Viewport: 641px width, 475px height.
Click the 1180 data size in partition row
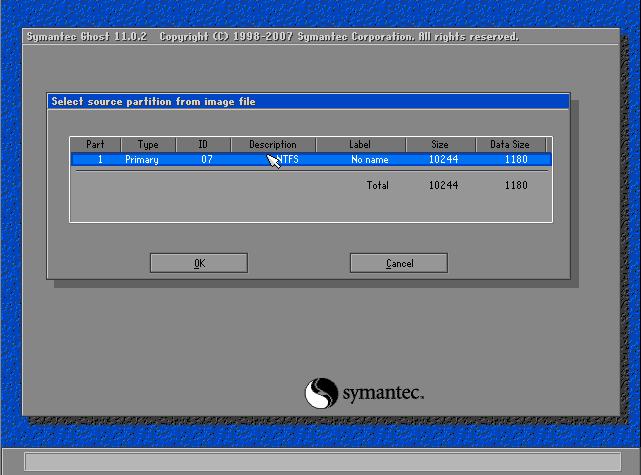pos(516,159)
